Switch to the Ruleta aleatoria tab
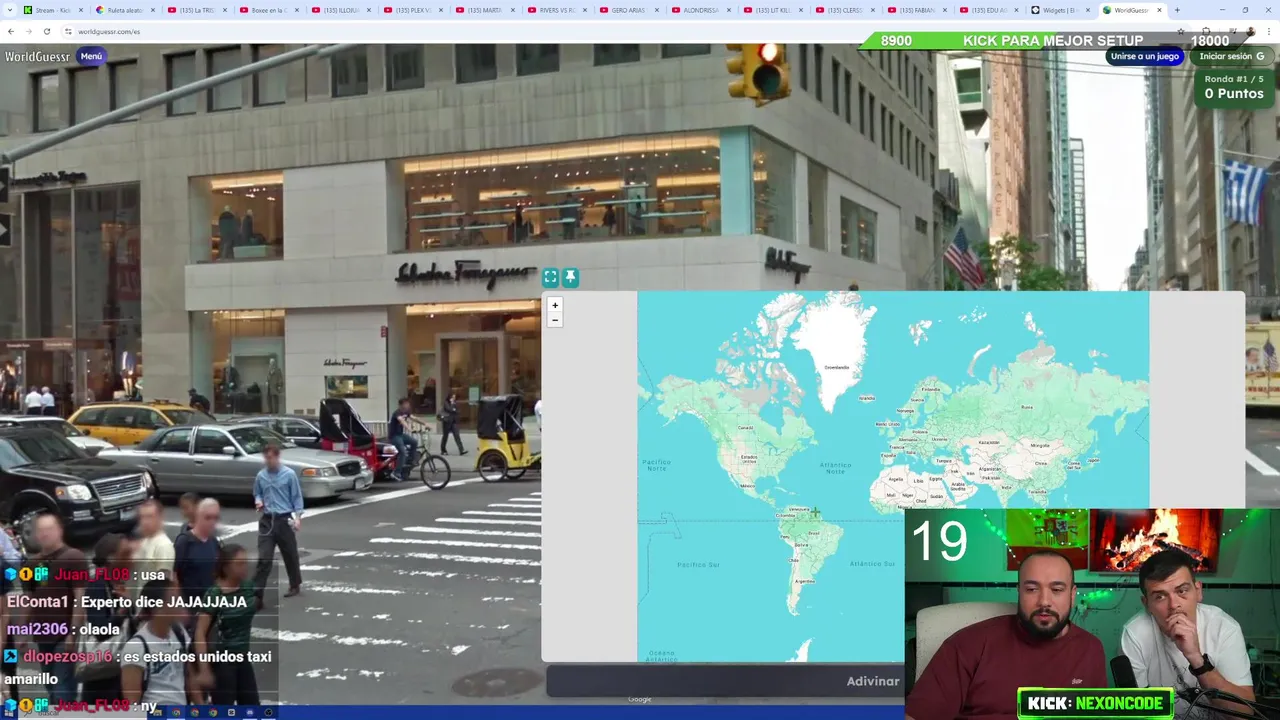This screenshot has height=720, width=1280. [x=124, y=10]
